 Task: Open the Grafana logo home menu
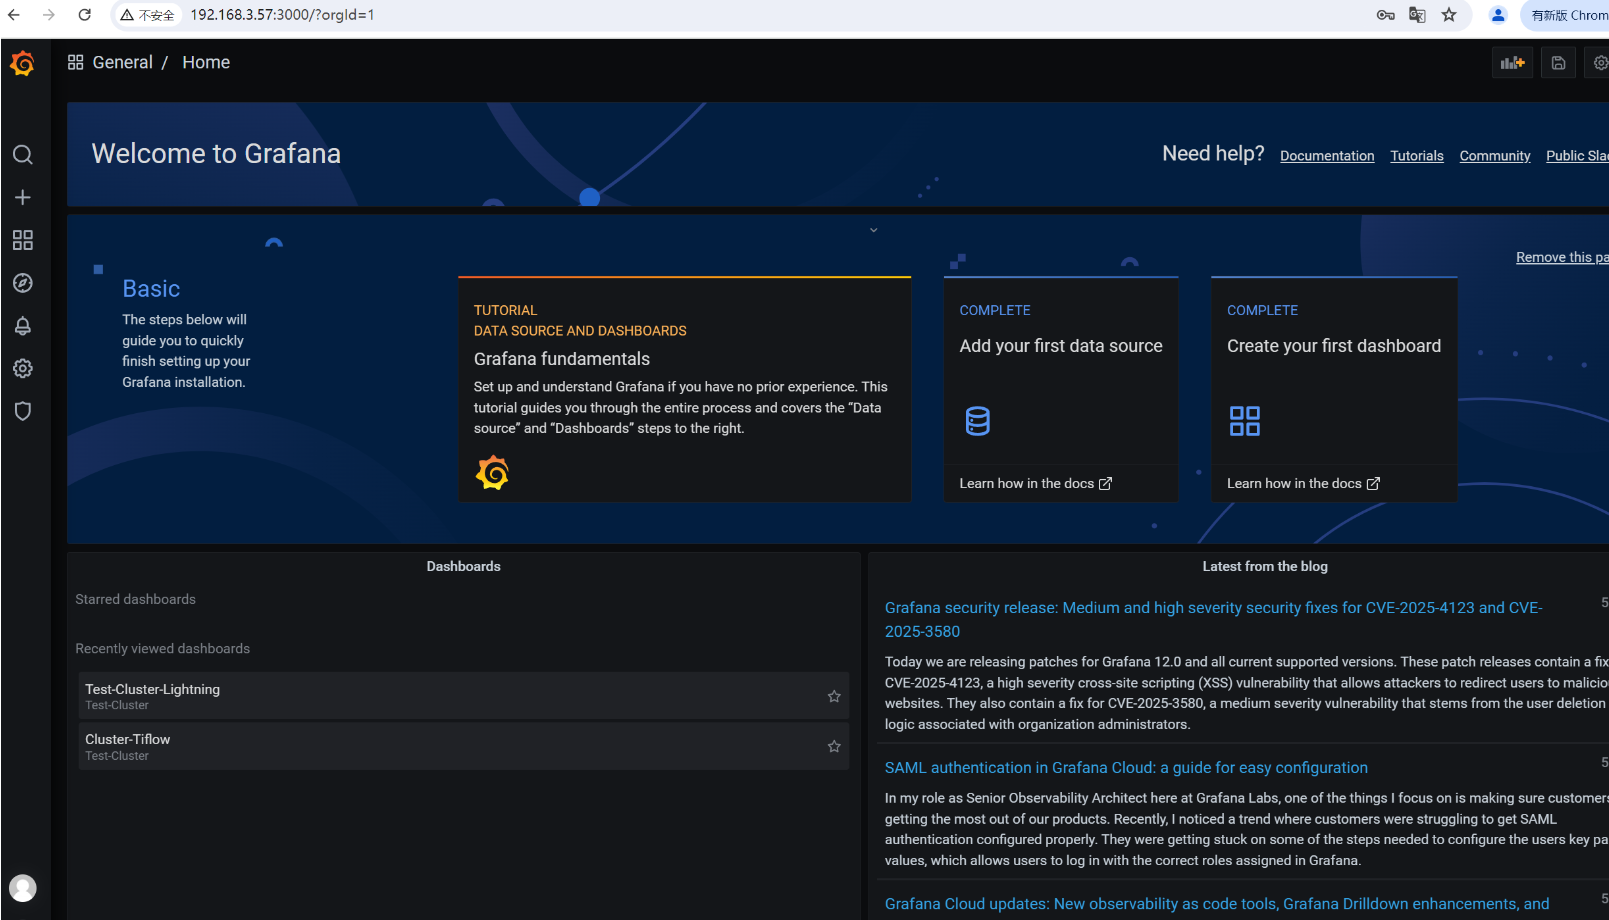point(22,63)
